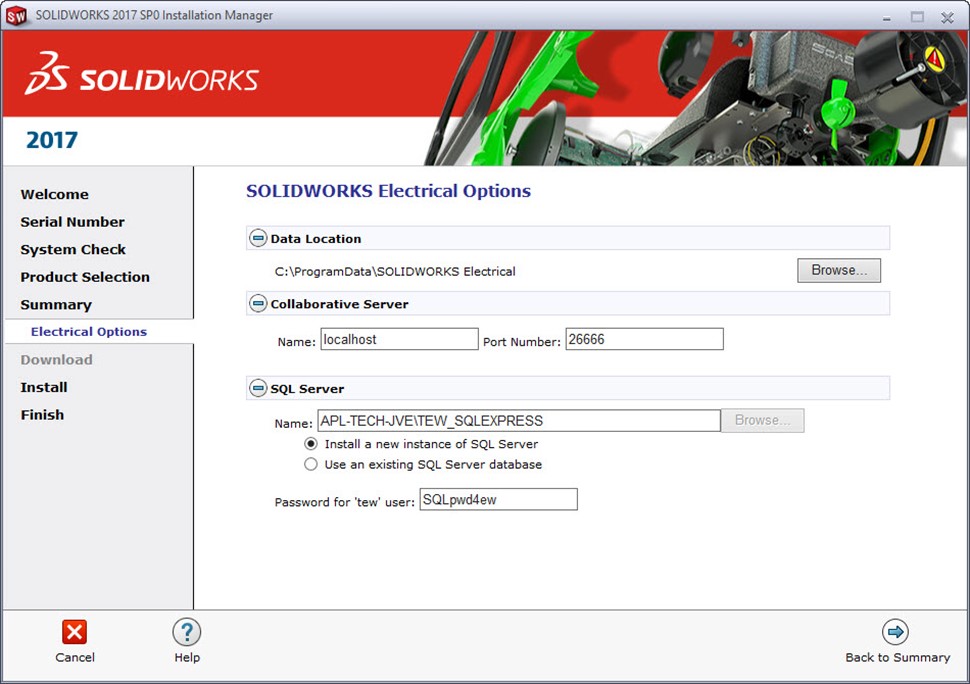Select Install a new instance of SQL Server

(x=311, y=443)
